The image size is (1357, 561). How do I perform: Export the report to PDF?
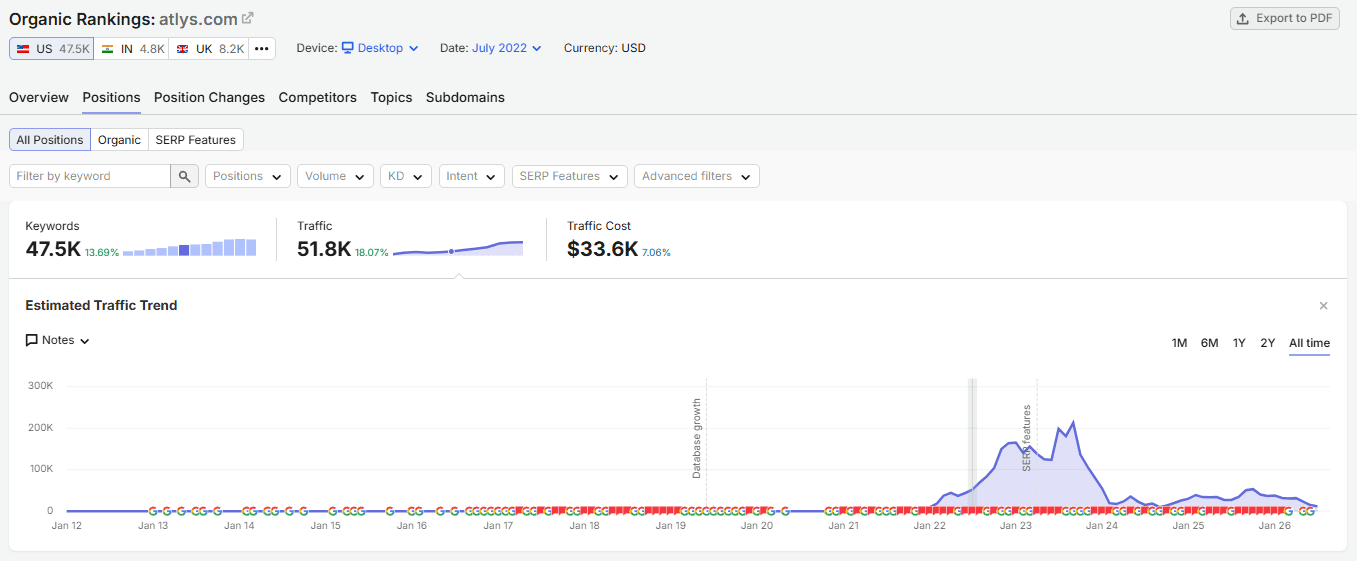[x=1285, y=18]
